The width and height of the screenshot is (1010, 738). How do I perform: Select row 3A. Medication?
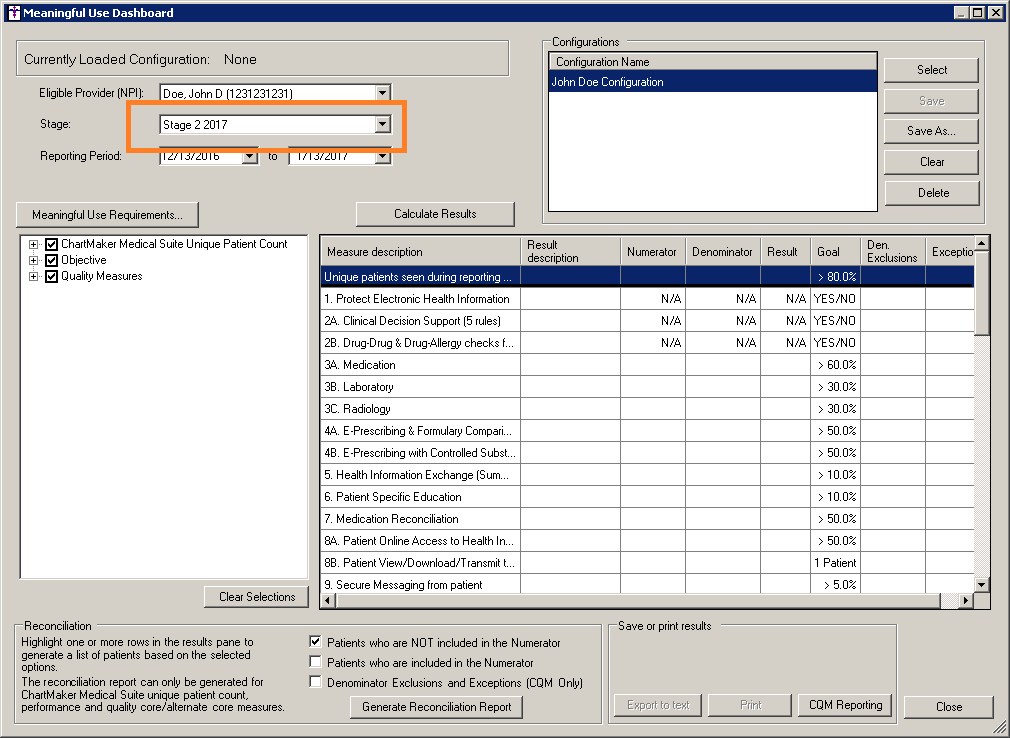pyautogui.click(x=647, y=364)
